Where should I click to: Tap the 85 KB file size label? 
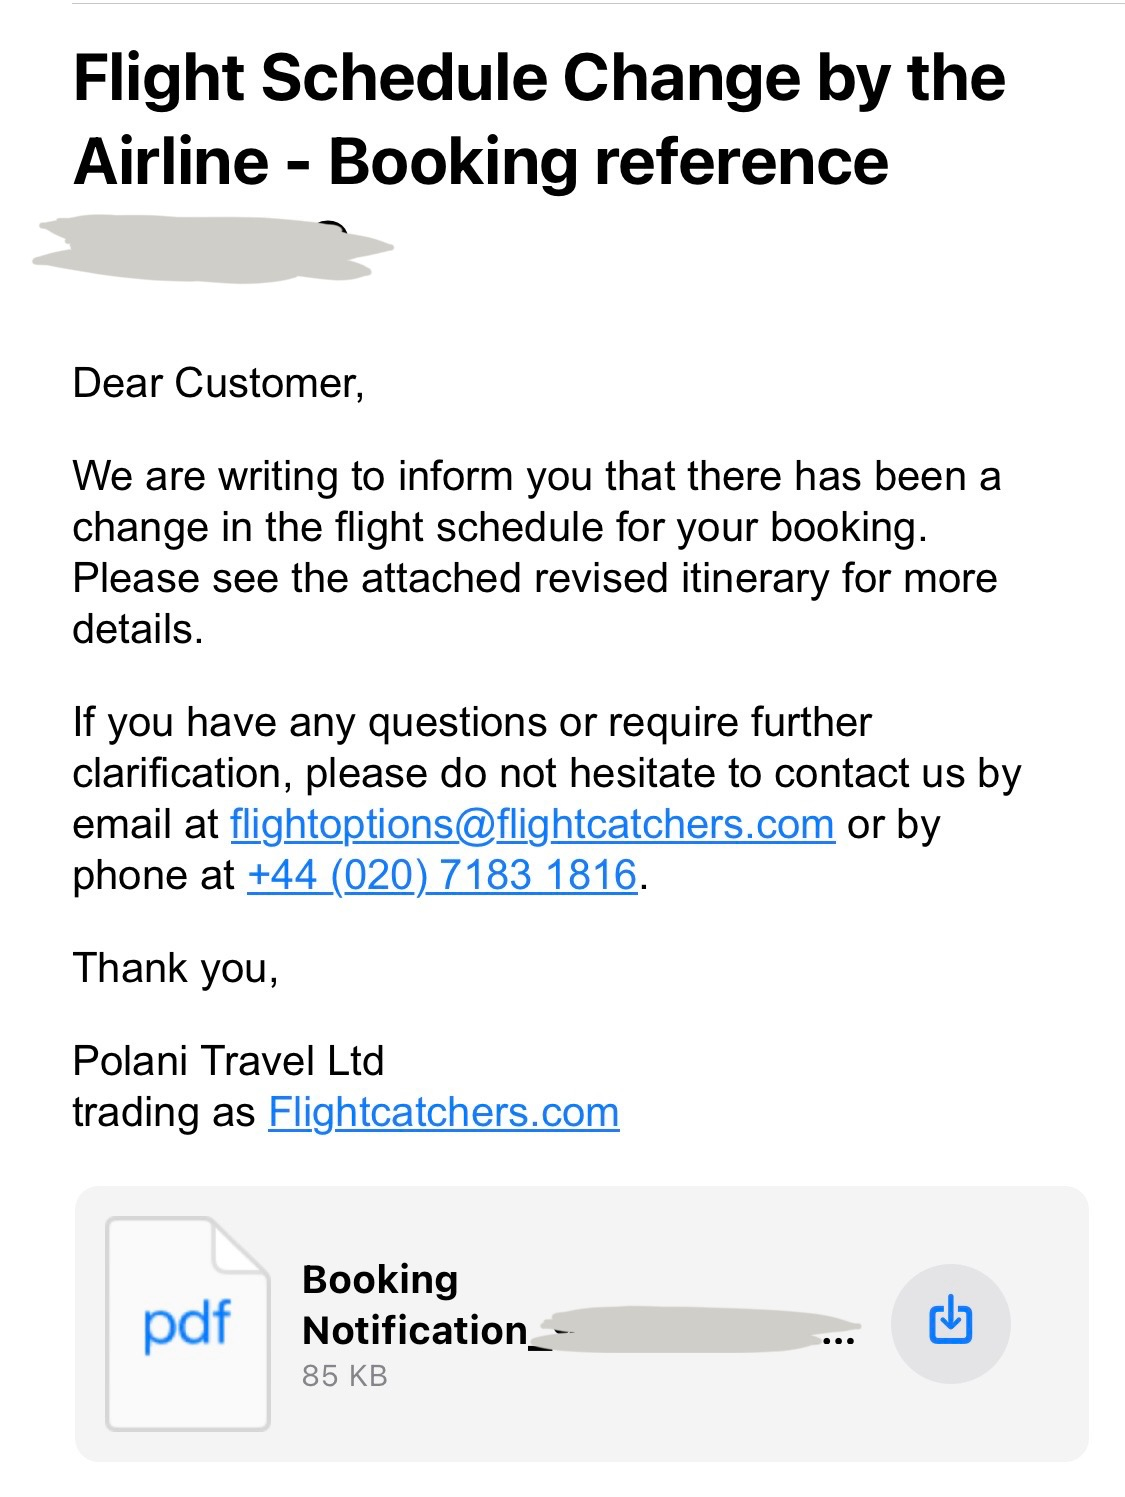[344, 1376]
